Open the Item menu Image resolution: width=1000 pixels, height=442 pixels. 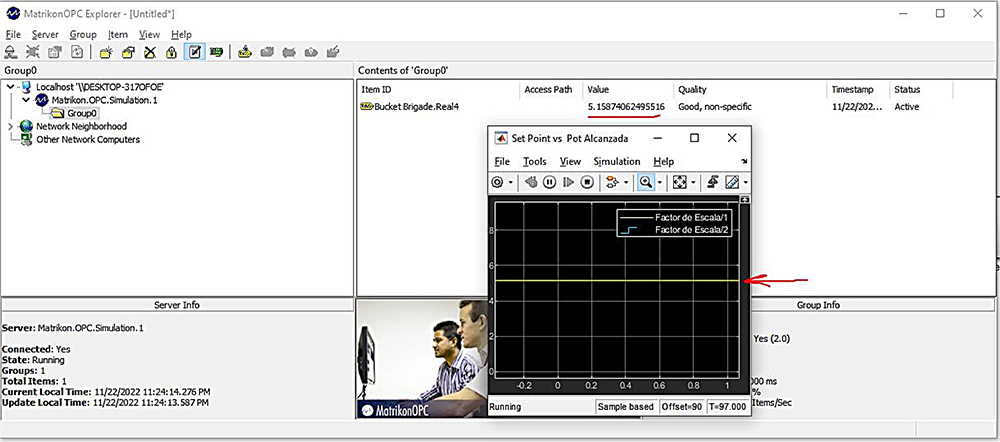pos(118,34)
